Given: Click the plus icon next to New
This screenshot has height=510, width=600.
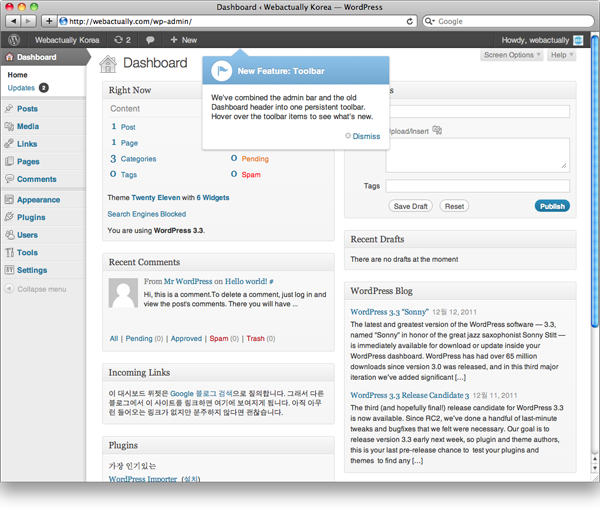Looking at the screenshot, I should tap(174, 40).
